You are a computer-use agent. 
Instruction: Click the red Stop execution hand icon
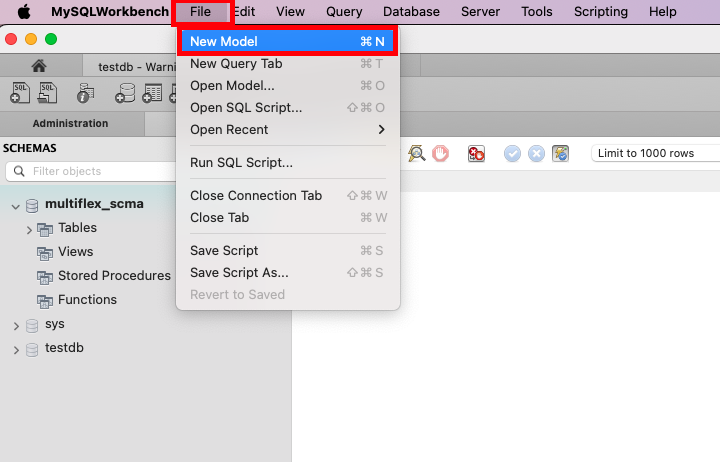(440, 153)
